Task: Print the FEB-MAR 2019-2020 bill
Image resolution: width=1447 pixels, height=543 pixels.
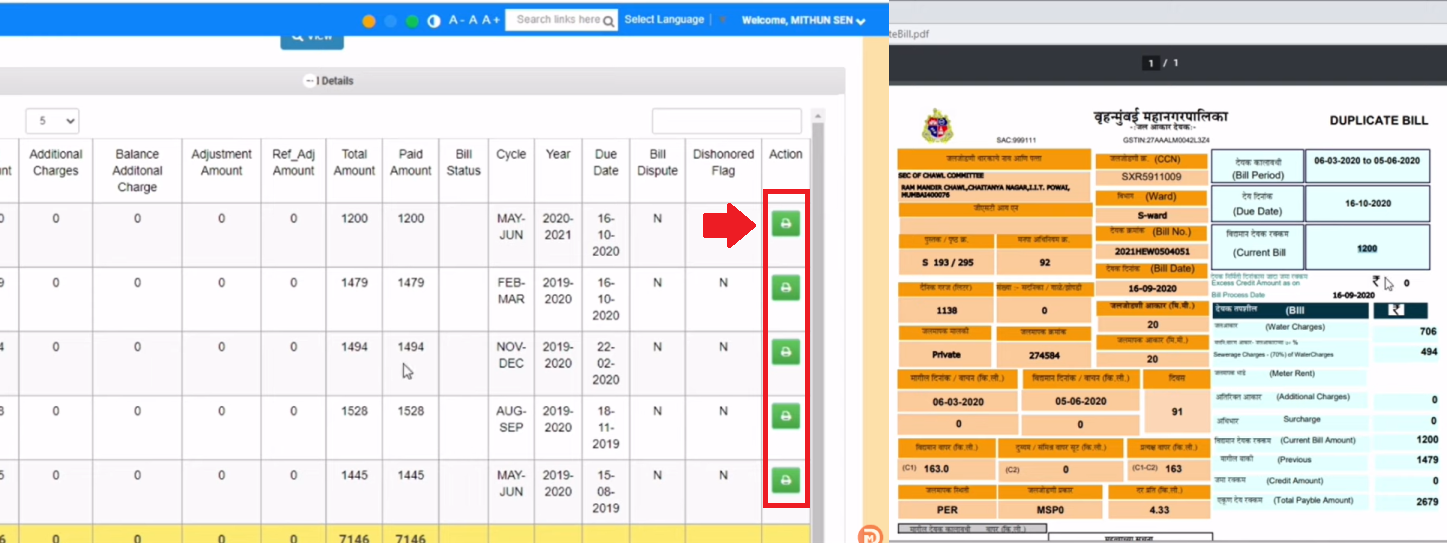Action: tap(785, 288)
